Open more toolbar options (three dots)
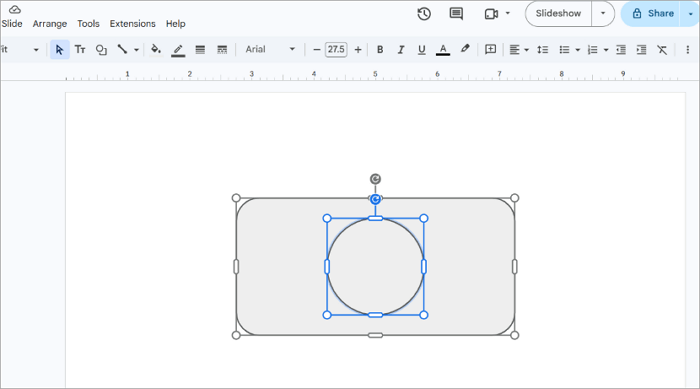This screenshot has height=389, width=700. (688, 50)
